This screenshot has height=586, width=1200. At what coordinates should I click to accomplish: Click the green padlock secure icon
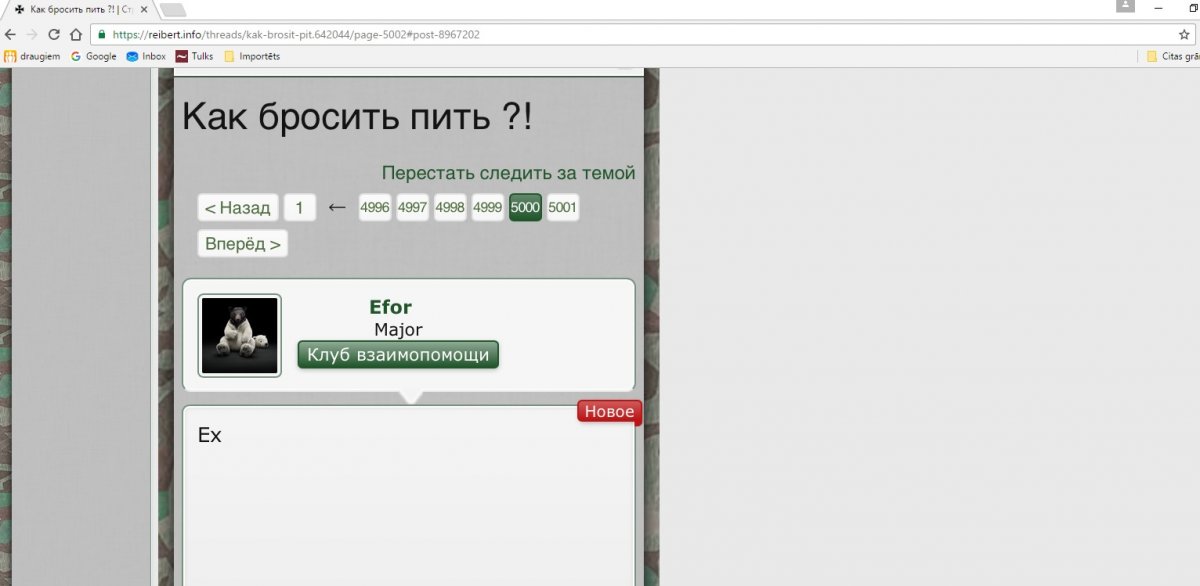pos(102,34)
